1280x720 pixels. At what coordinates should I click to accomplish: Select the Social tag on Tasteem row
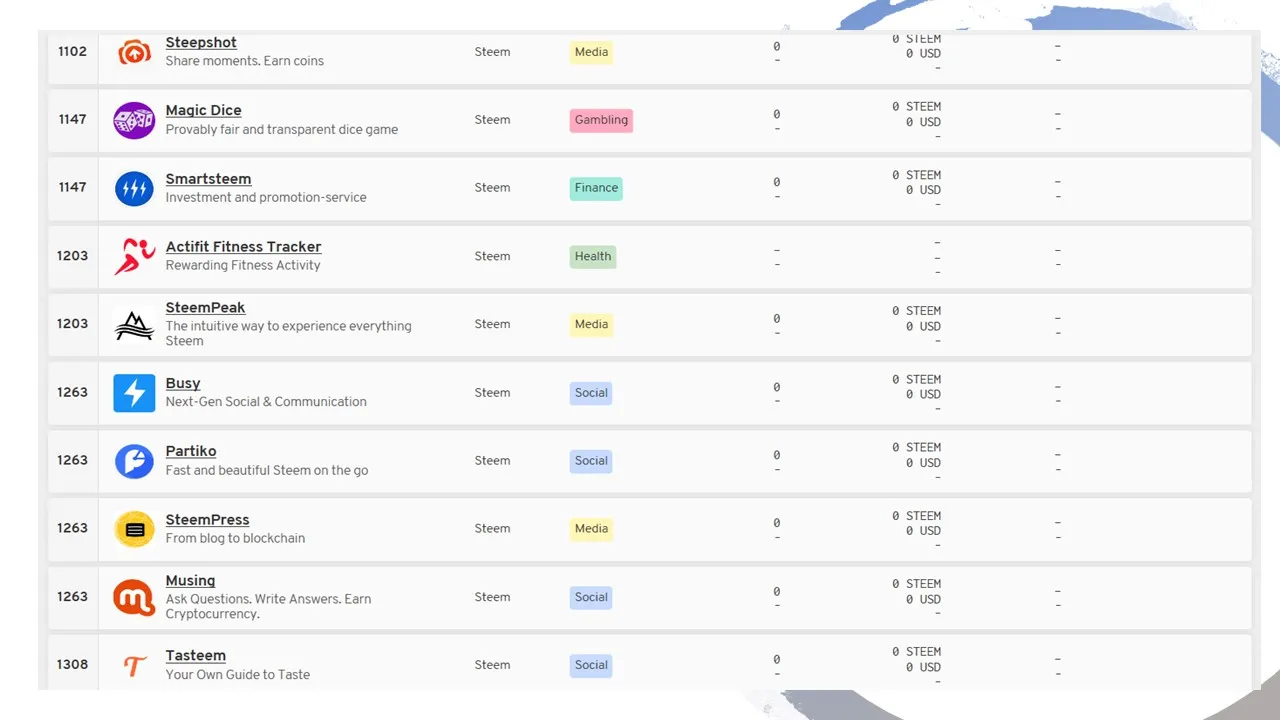pos(591,665)
